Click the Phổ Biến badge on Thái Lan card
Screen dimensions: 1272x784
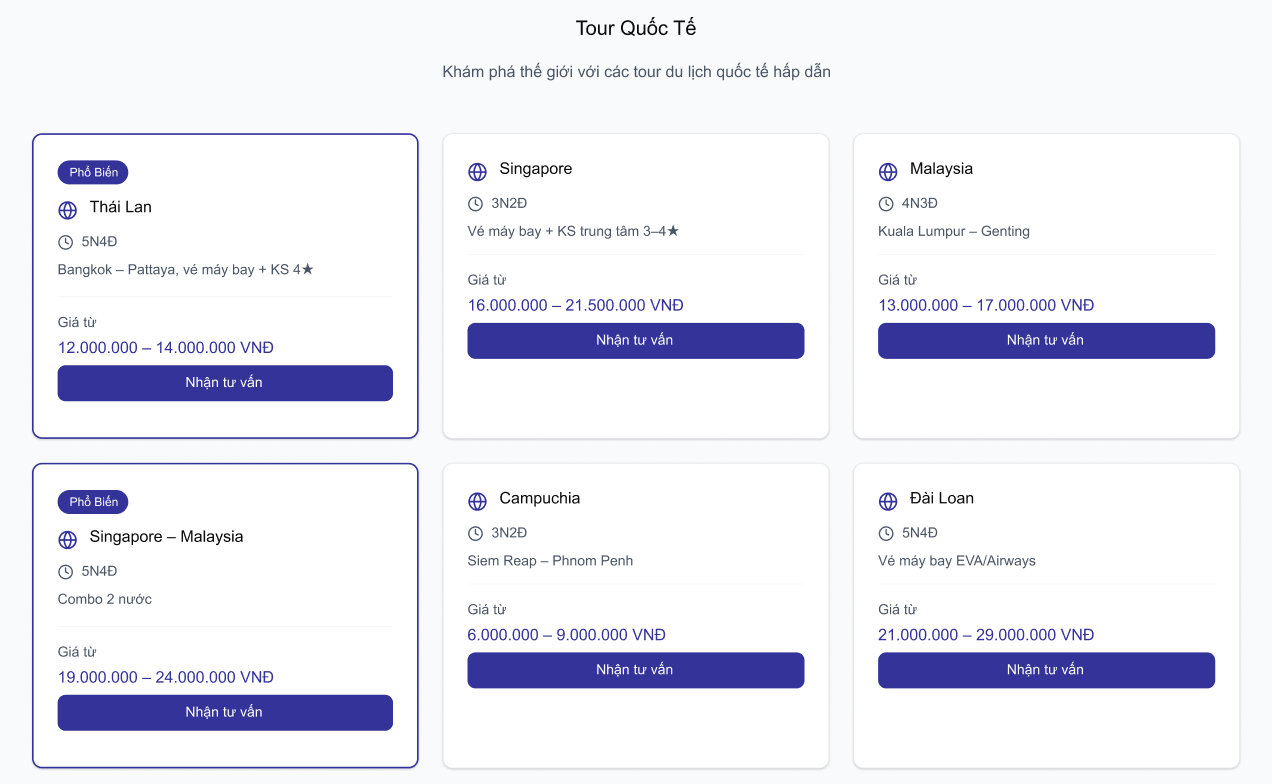point(93,172)
